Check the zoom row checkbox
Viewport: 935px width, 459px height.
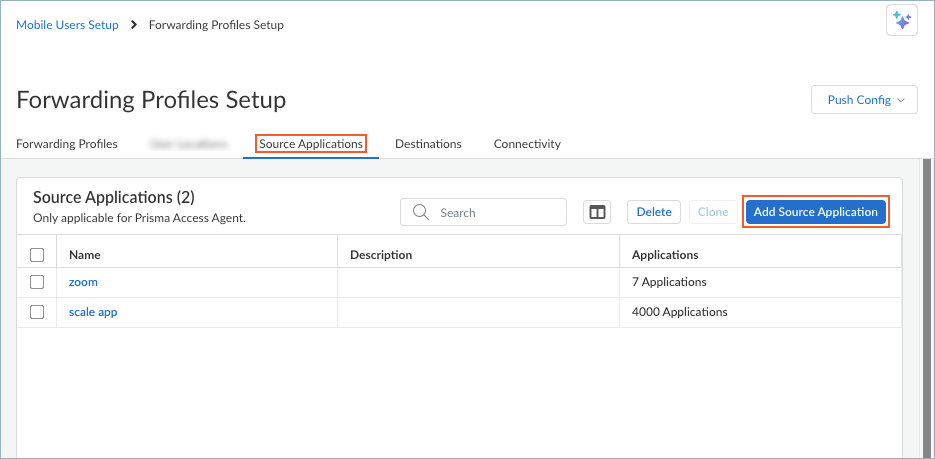tap(37, 282)
